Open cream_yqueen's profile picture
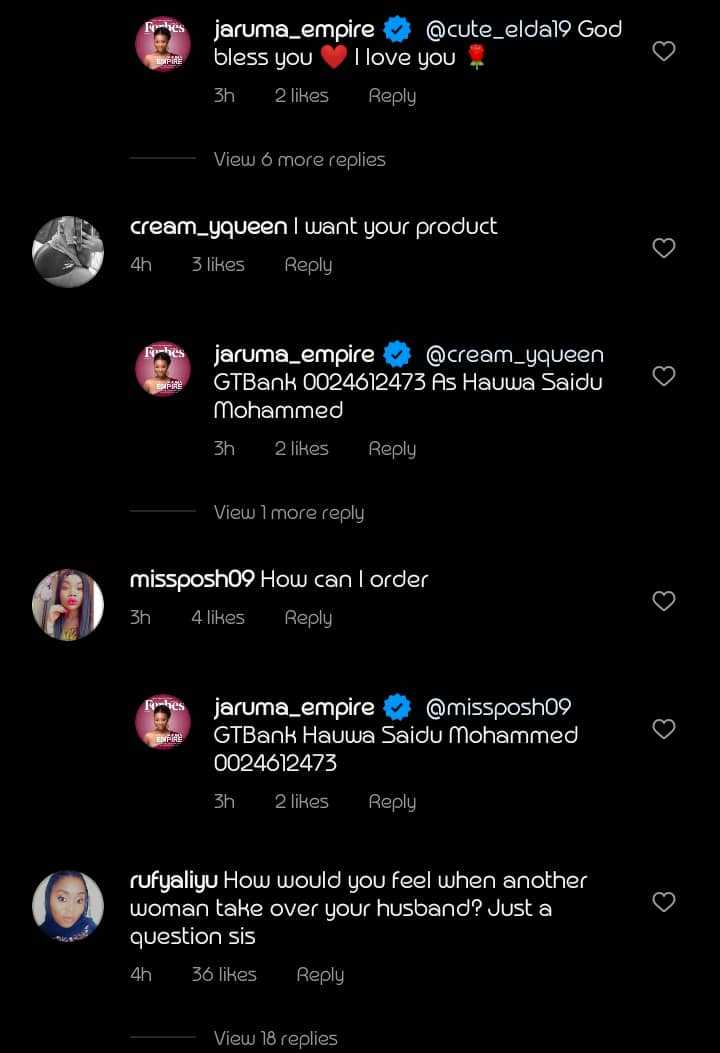 [x=68, y=252]
